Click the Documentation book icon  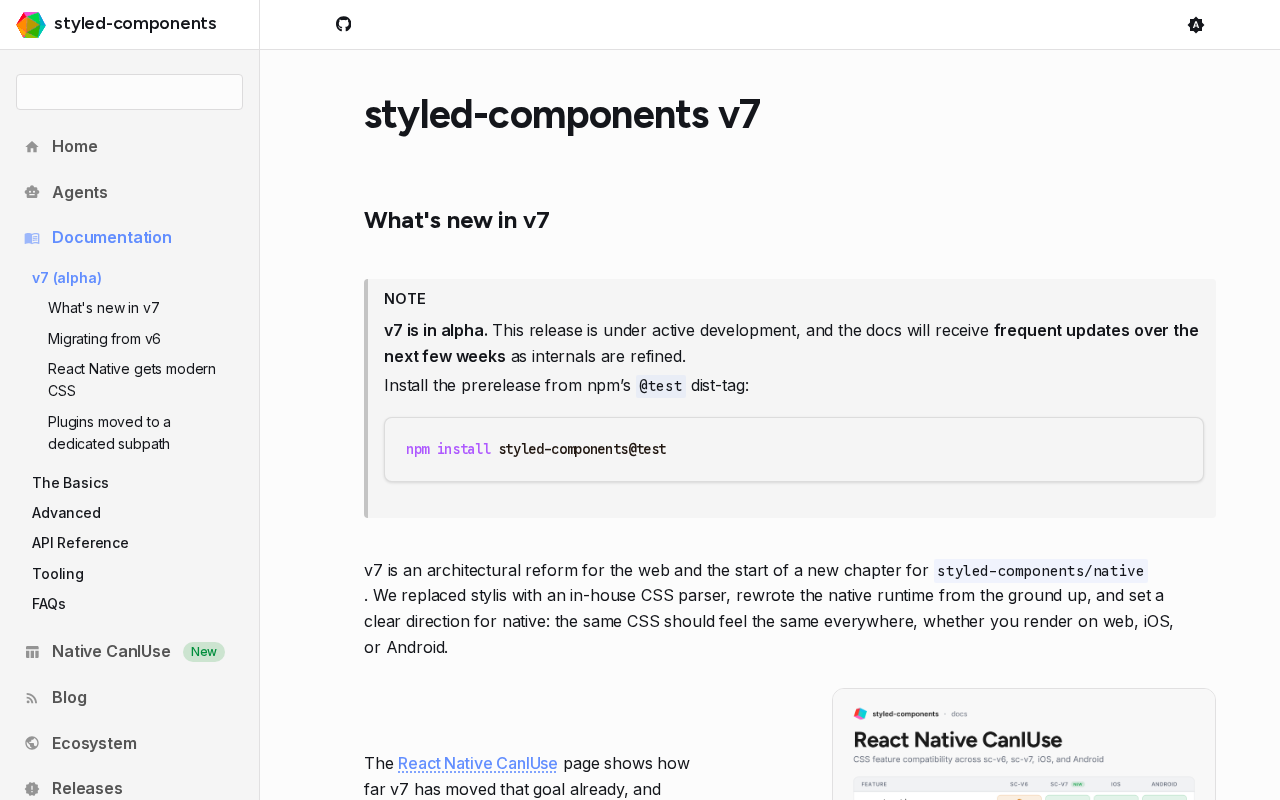(x=32, y=238)
